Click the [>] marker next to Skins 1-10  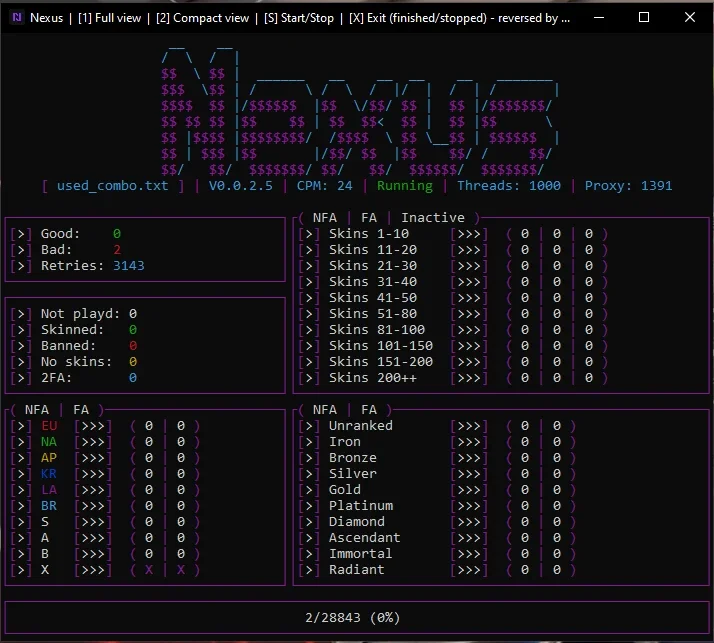[309, 234]
